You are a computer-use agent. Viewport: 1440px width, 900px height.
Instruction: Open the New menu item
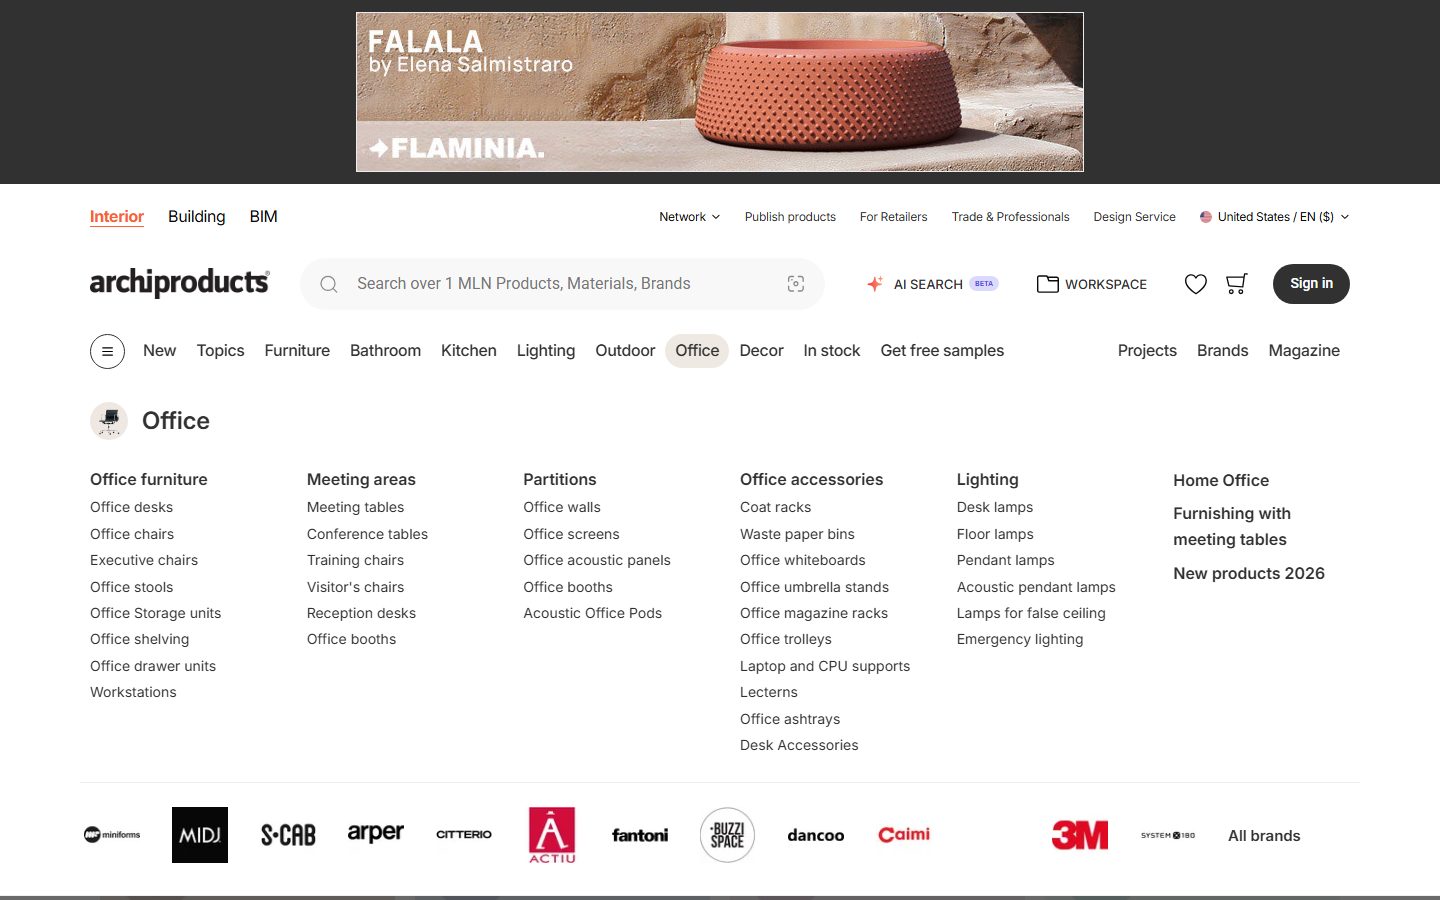pos(159,351)
